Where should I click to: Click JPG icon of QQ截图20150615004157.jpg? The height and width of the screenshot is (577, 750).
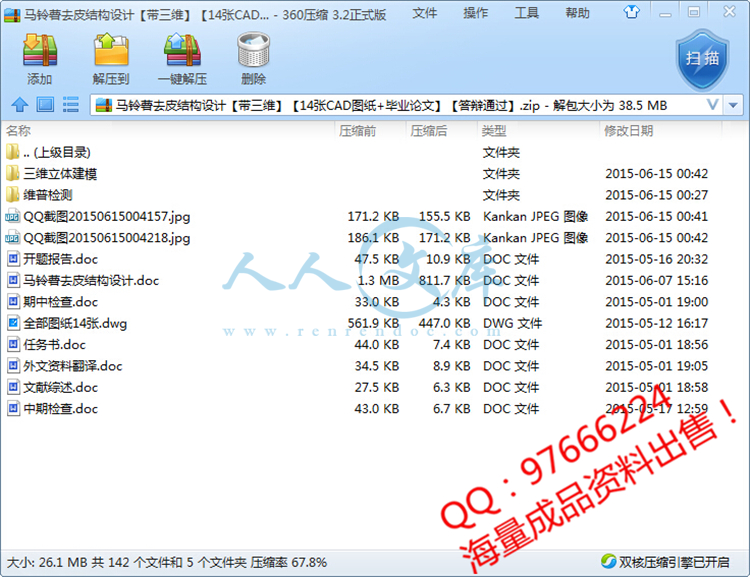tap(13, 216)
